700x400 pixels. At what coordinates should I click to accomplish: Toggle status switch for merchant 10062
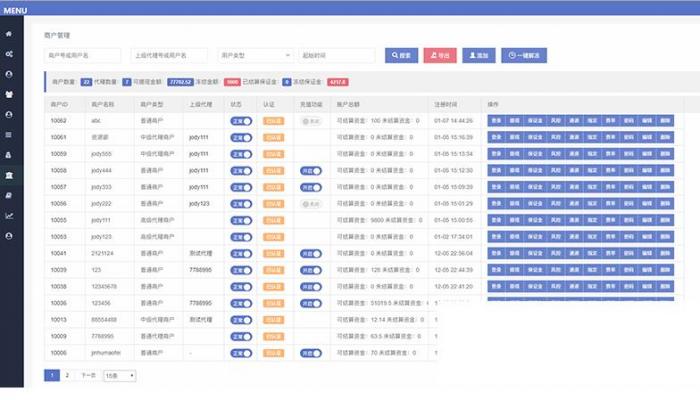click(x=240, y=120)
